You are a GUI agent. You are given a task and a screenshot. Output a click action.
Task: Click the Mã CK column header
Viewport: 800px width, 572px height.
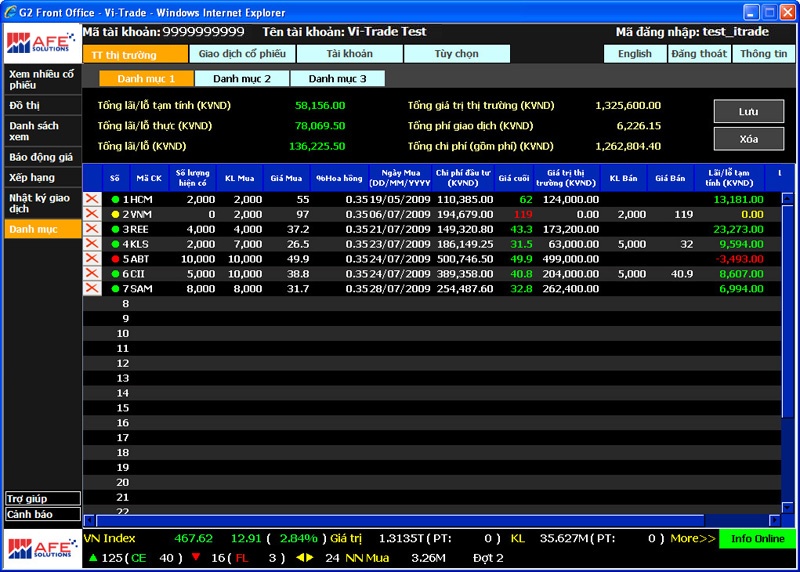tap(149, 178)
